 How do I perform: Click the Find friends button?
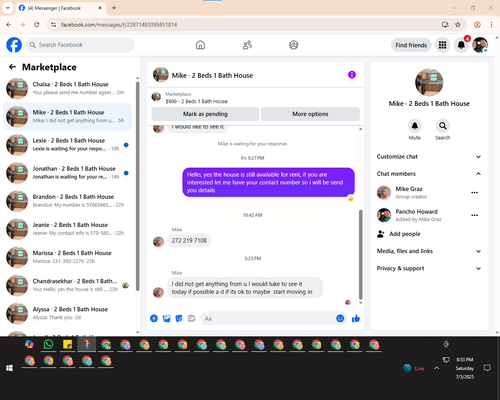411,45
